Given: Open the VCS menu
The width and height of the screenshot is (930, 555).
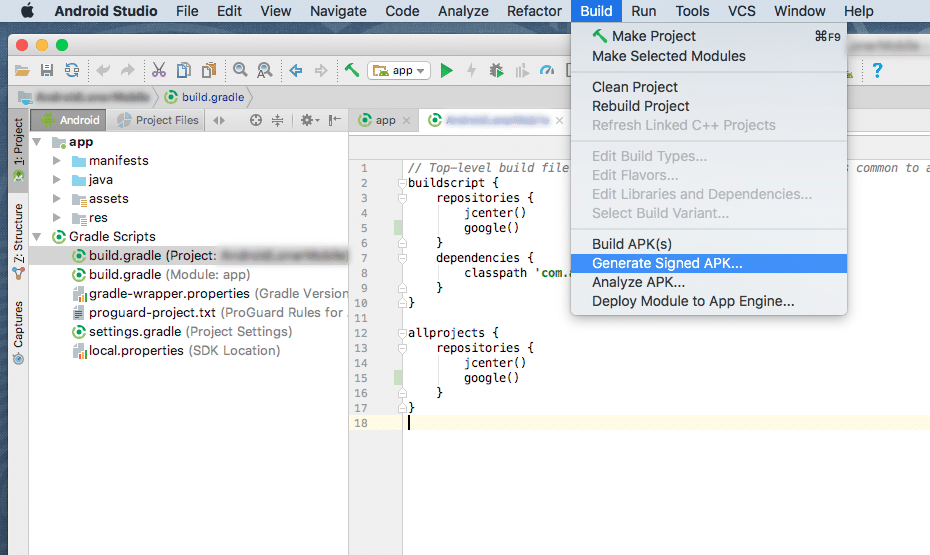Looking at the screenshot, I should [741, 11].
